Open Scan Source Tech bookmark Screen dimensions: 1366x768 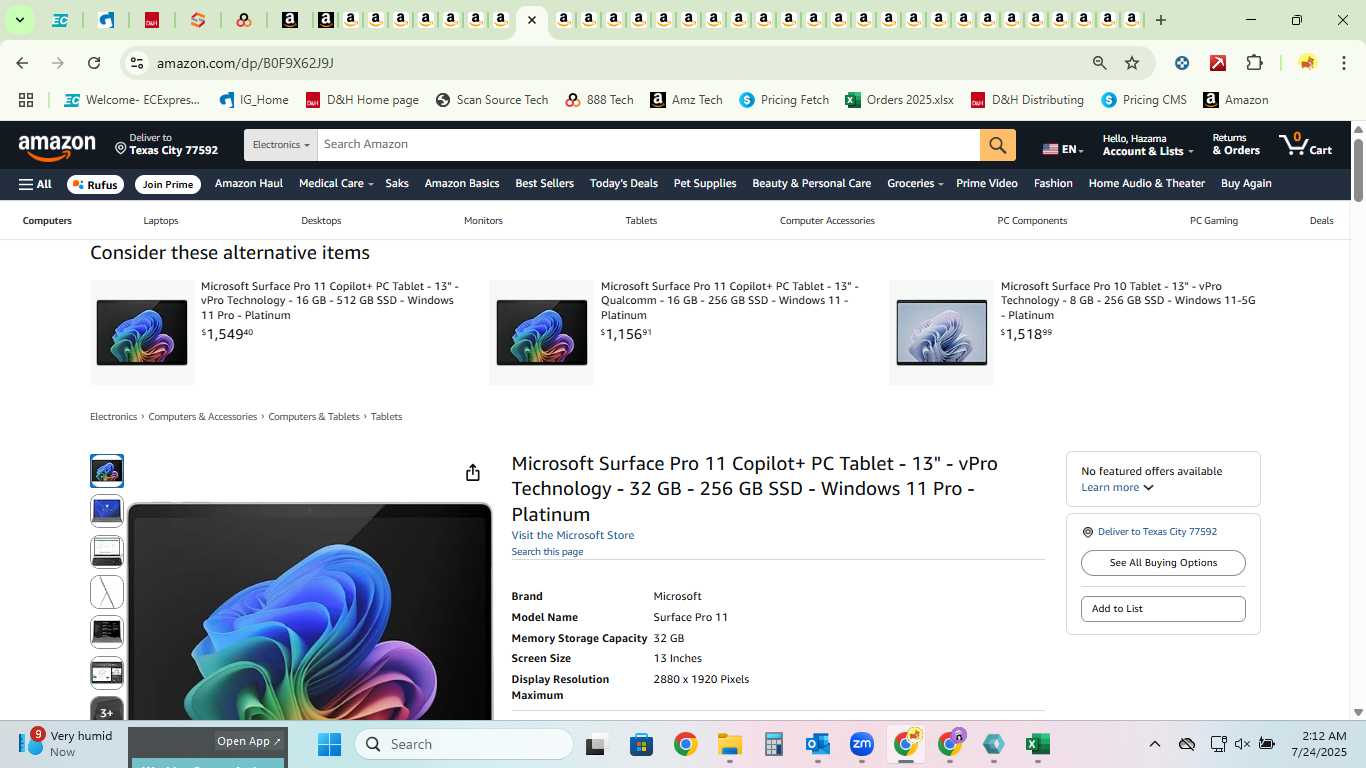(492, 100)
